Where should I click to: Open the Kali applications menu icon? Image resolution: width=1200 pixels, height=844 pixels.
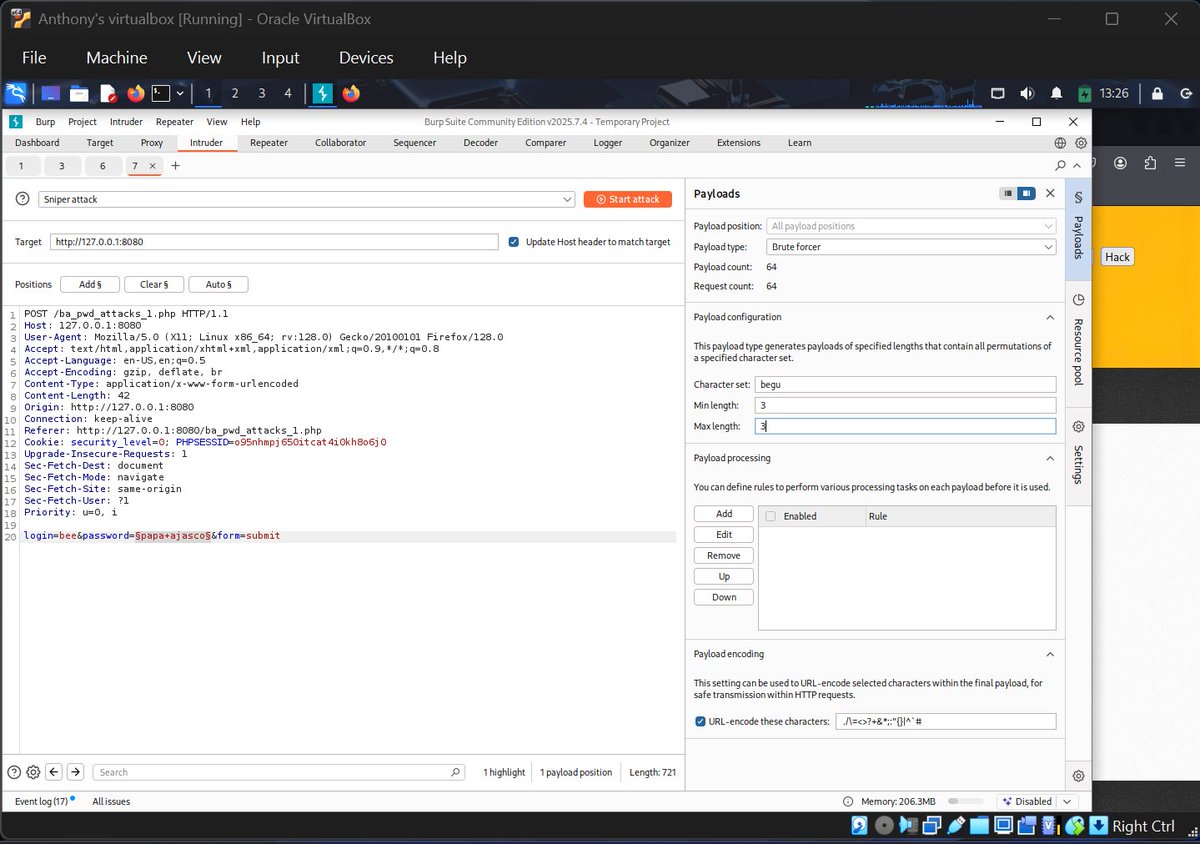click(15, 93)
